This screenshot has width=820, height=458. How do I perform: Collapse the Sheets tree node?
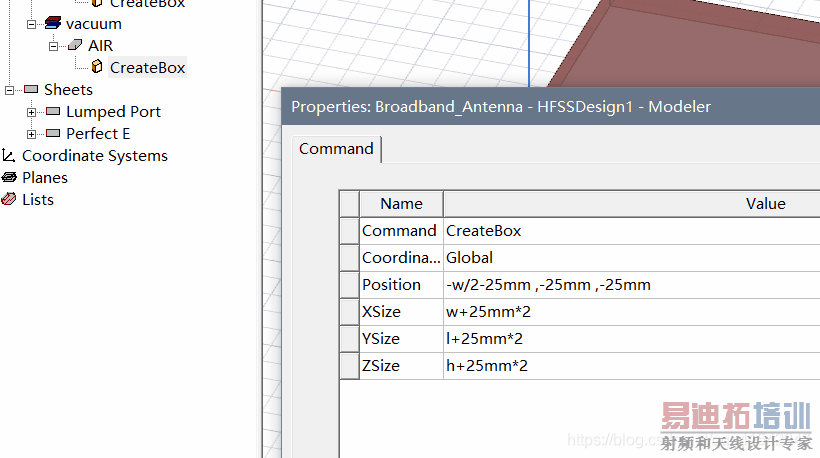pyautogui.click(x=9, y=90)
